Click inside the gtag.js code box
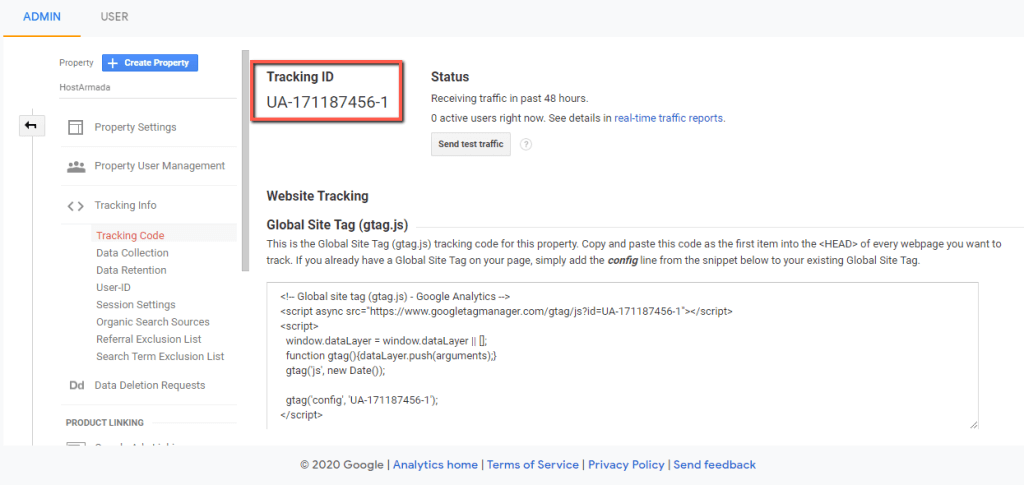Screen dimensions: 1024x485 pos(622,356)
